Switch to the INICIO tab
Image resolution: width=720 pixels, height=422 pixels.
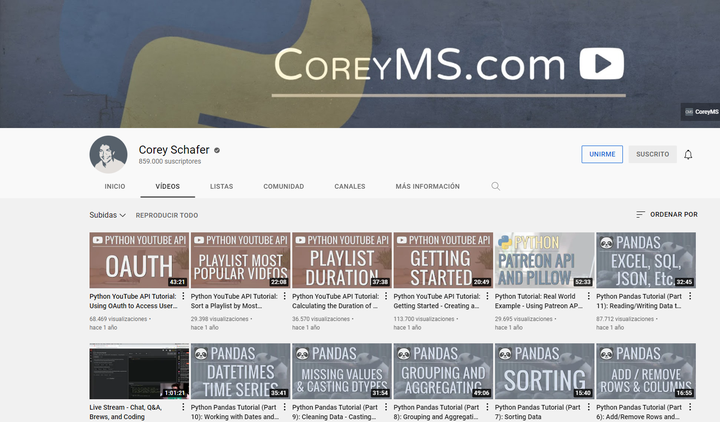pos(115,186)
